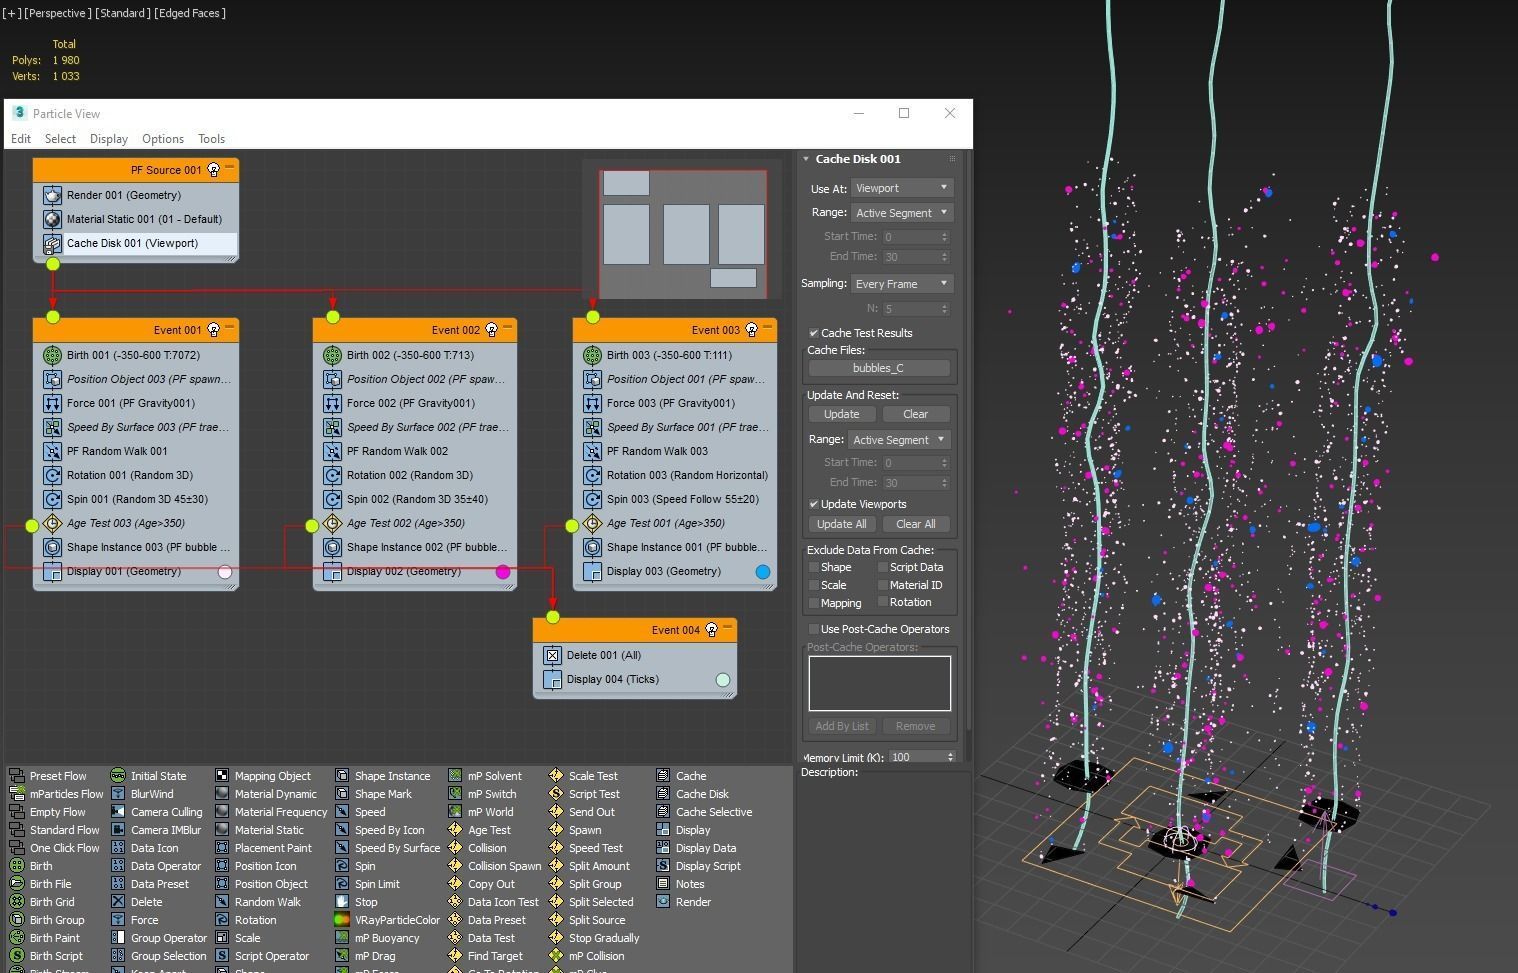Open the Edit menu
This screenshot has height=973, width=1518.
pos(21,139)
